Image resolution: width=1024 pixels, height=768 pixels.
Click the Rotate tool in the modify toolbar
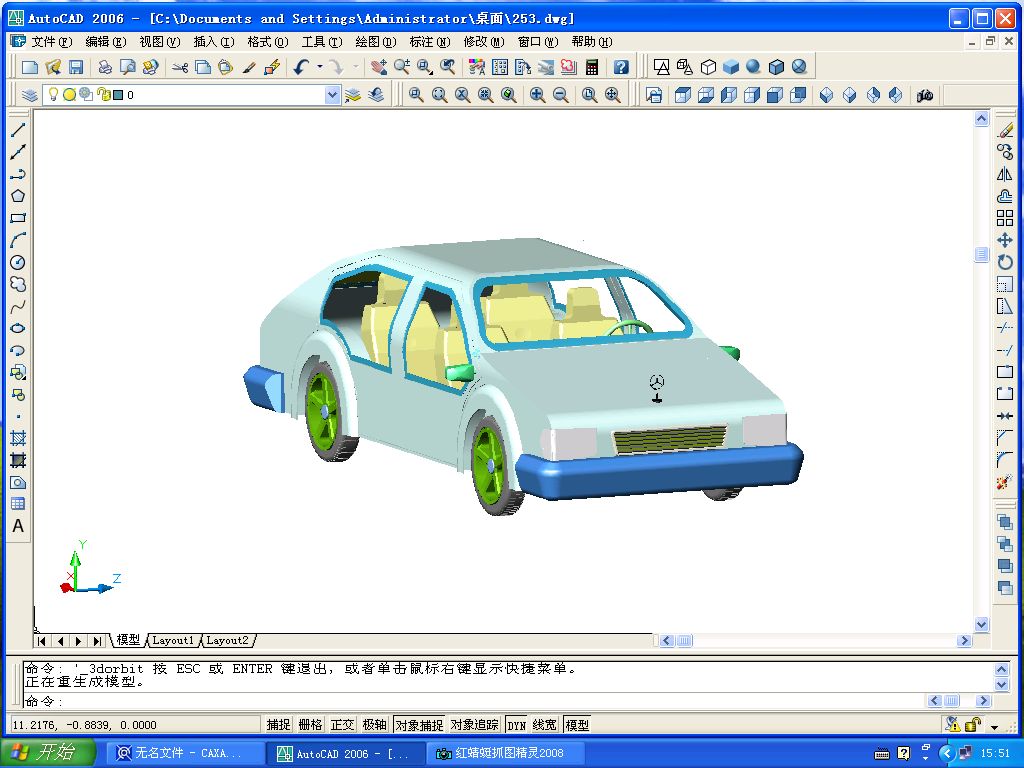click(1005, 262)
